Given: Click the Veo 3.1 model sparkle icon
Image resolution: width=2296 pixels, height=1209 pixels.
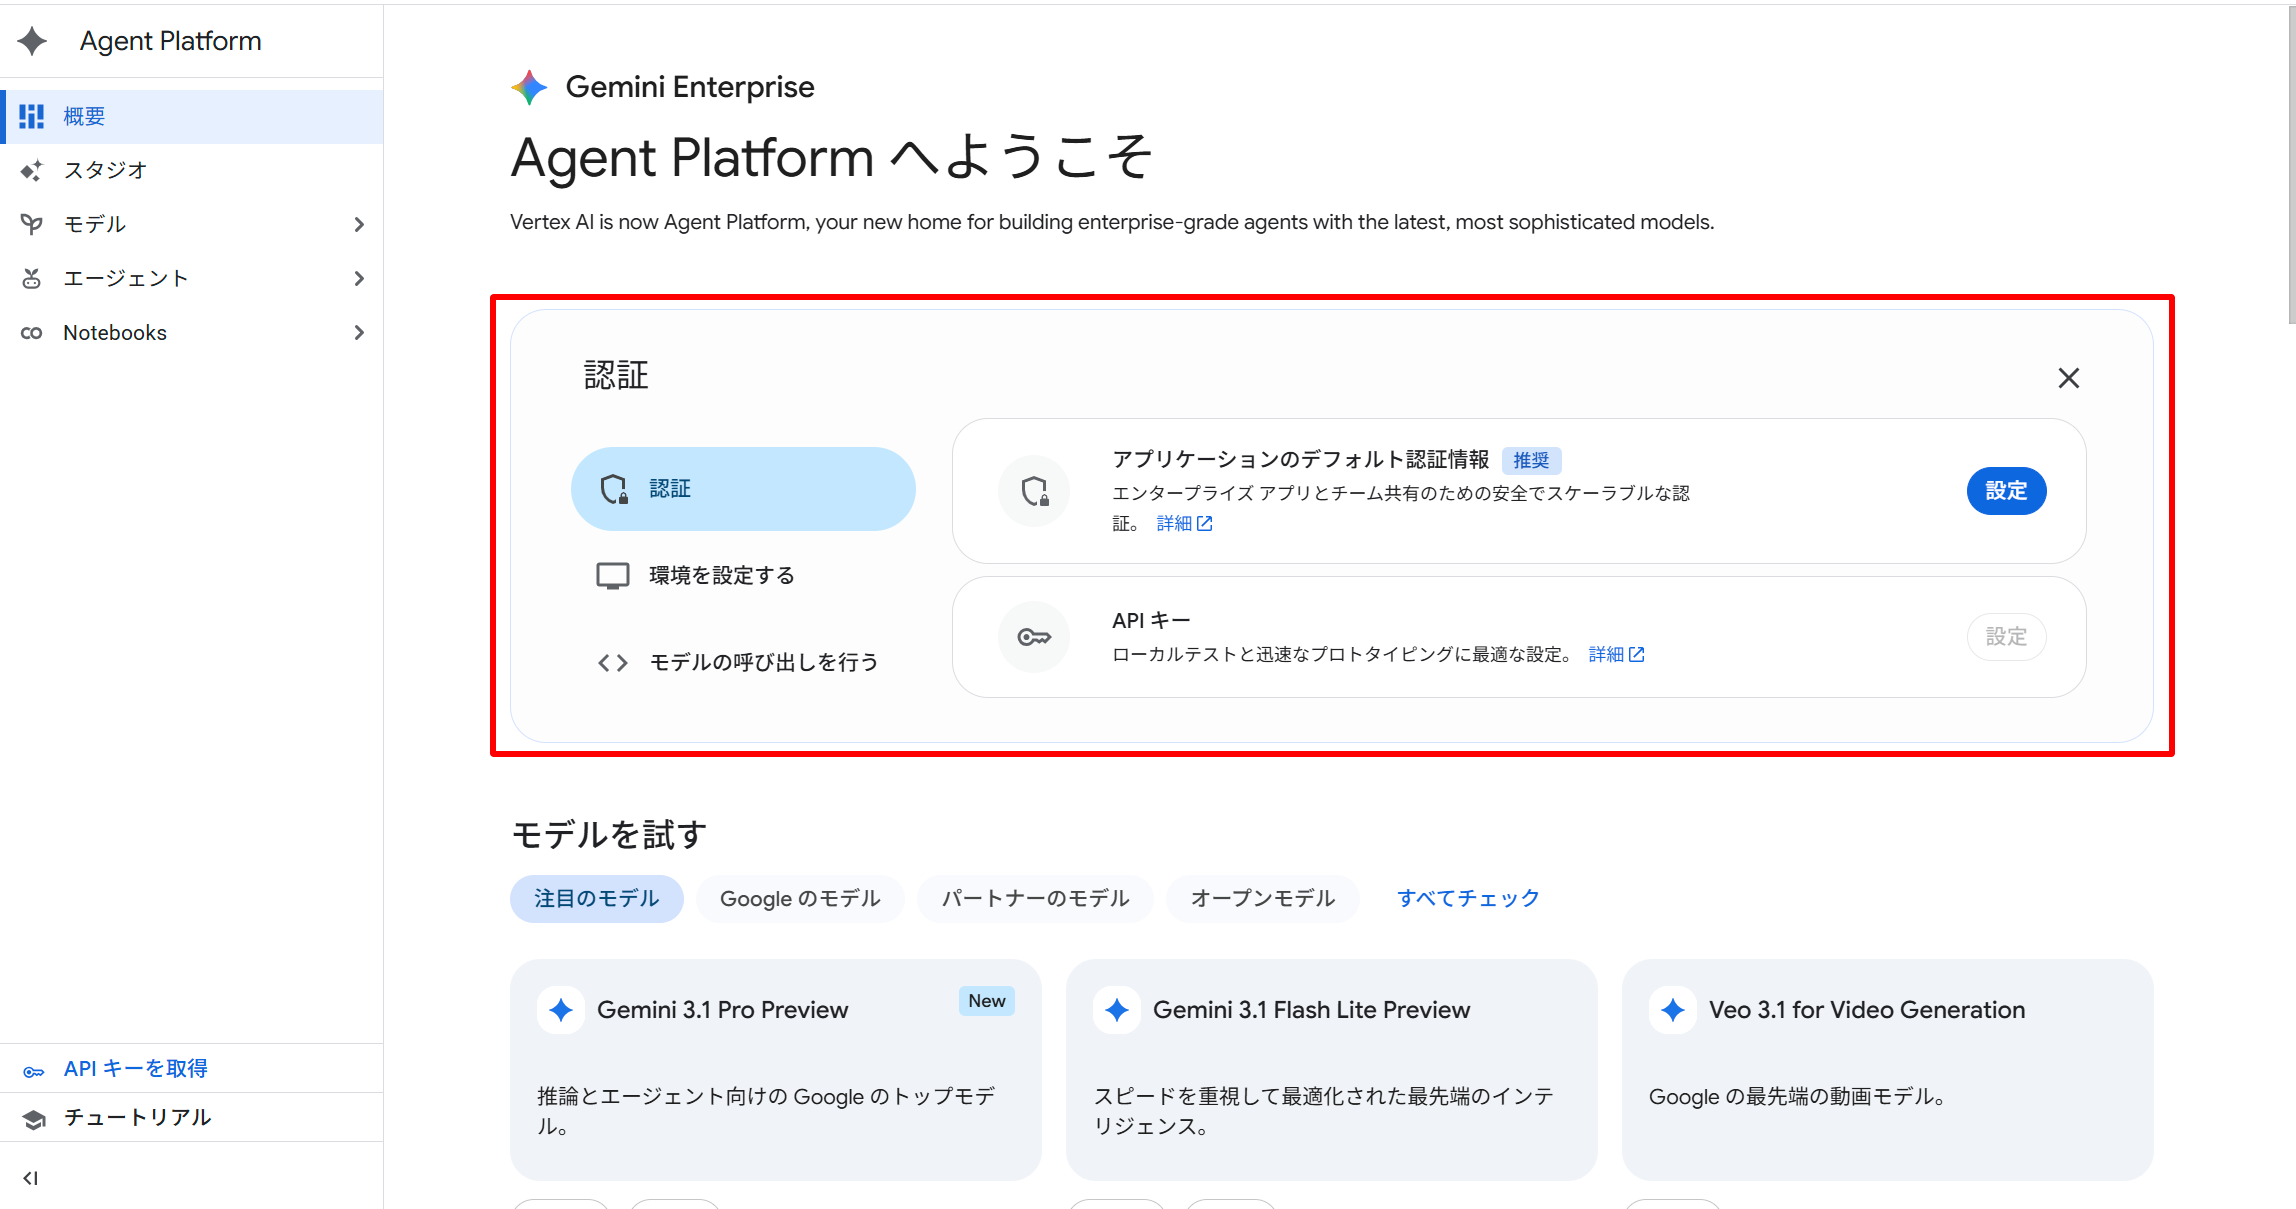Looking at the screenshot, I should click(x=1673, y=1010).
